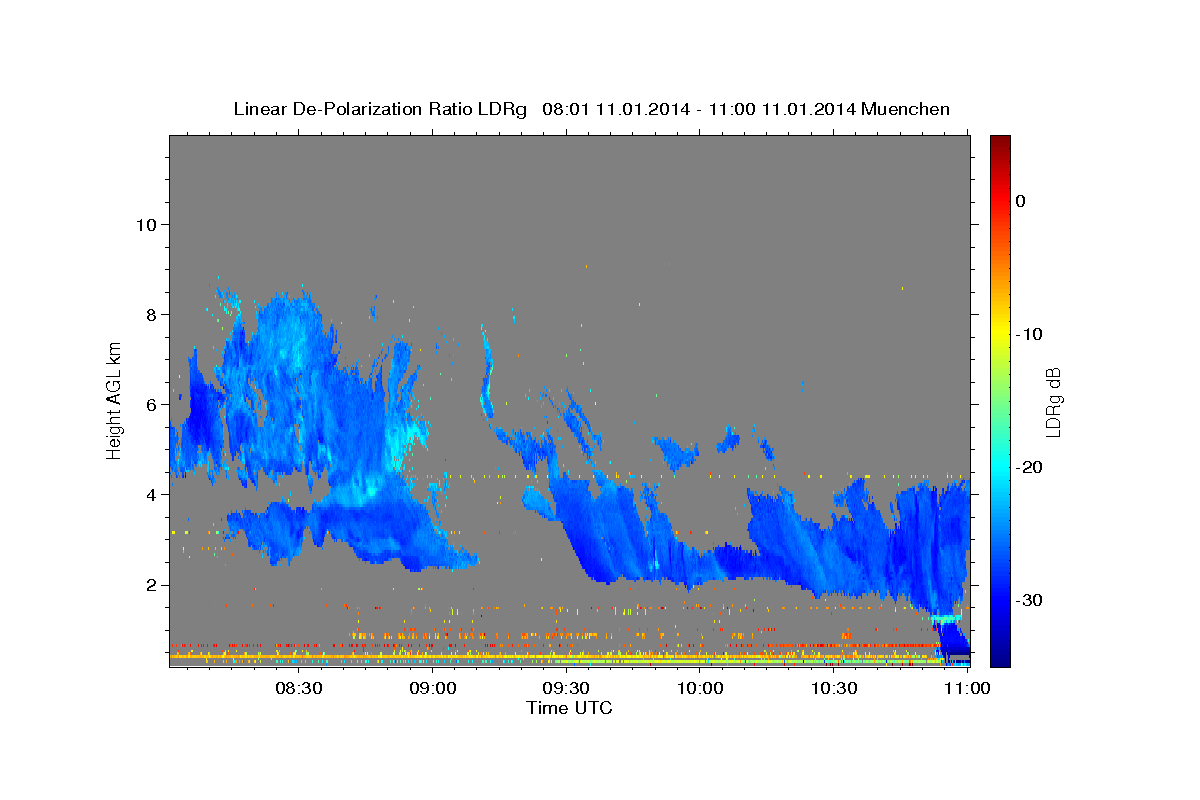Click the LDRg color scale bar

point(1000,401)
